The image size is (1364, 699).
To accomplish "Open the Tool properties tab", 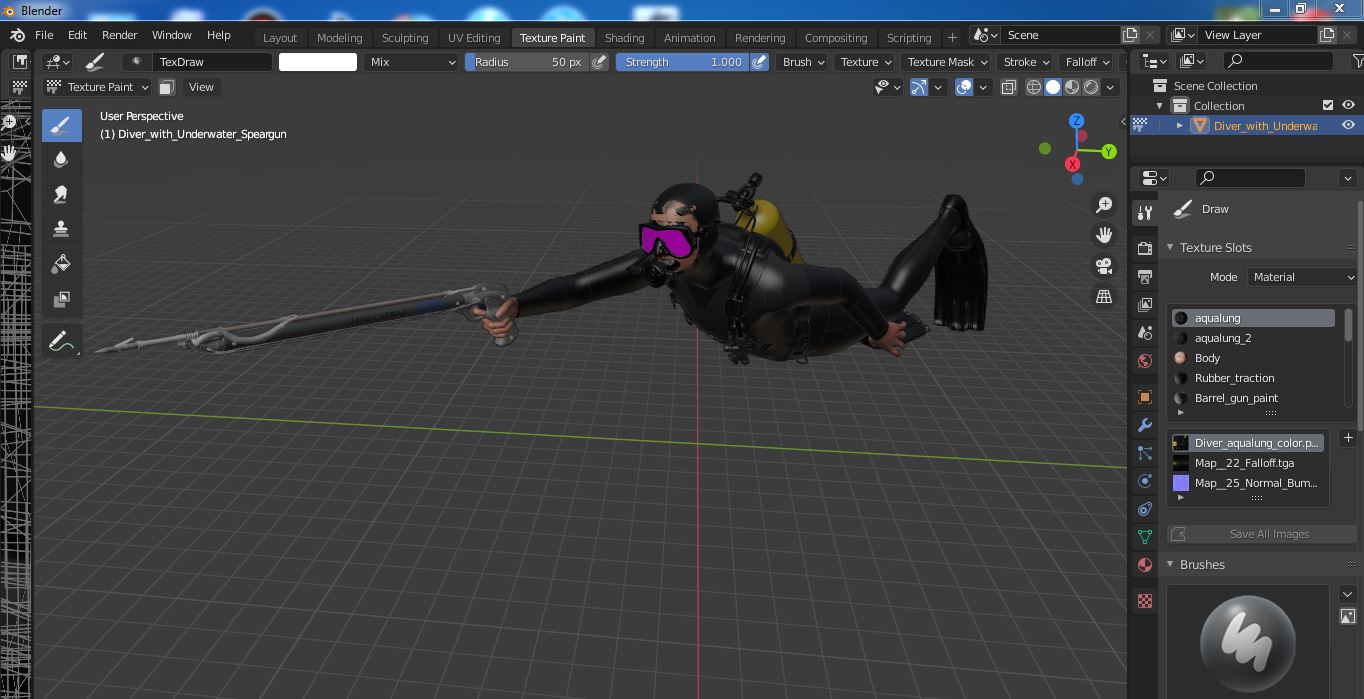I will pos(1145,213).
